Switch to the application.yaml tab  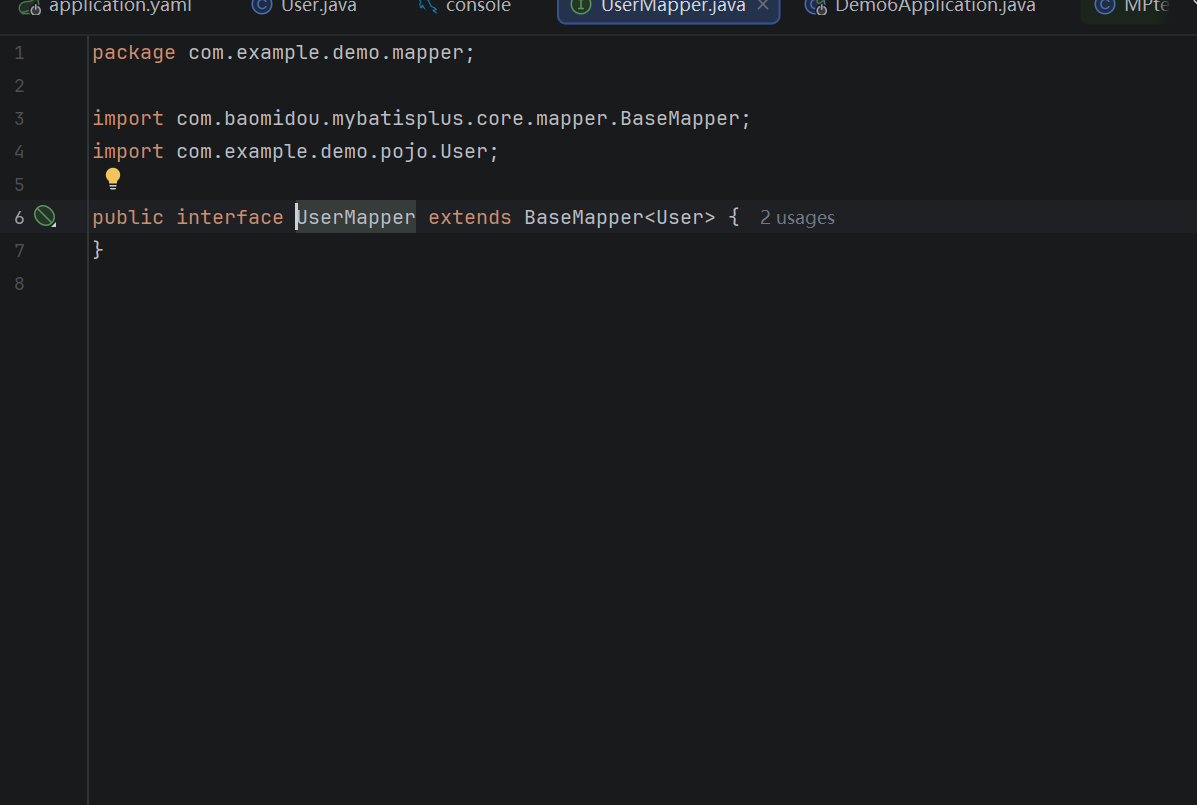[x=105, y=7]
